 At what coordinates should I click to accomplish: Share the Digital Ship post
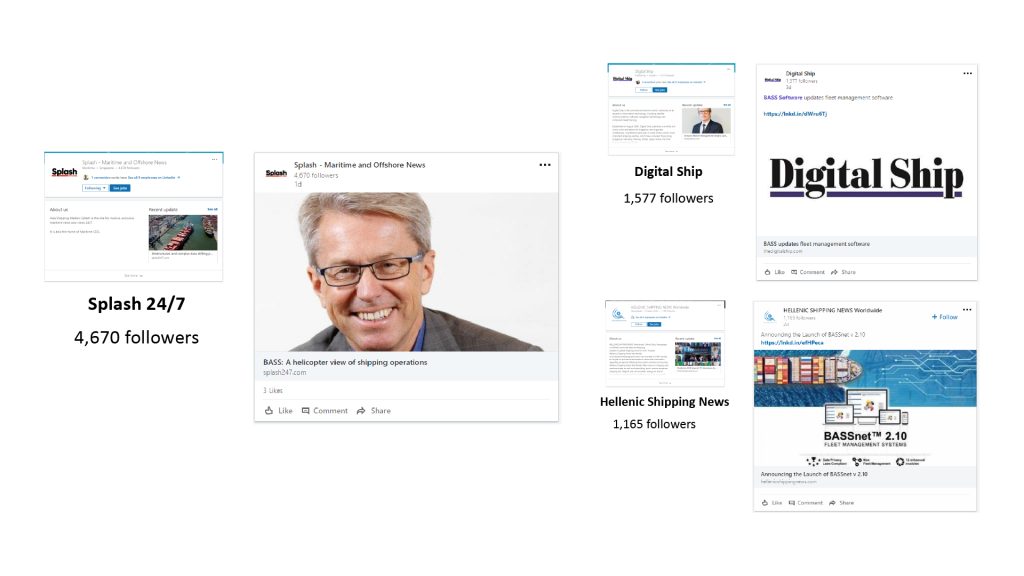coord(843,272)
